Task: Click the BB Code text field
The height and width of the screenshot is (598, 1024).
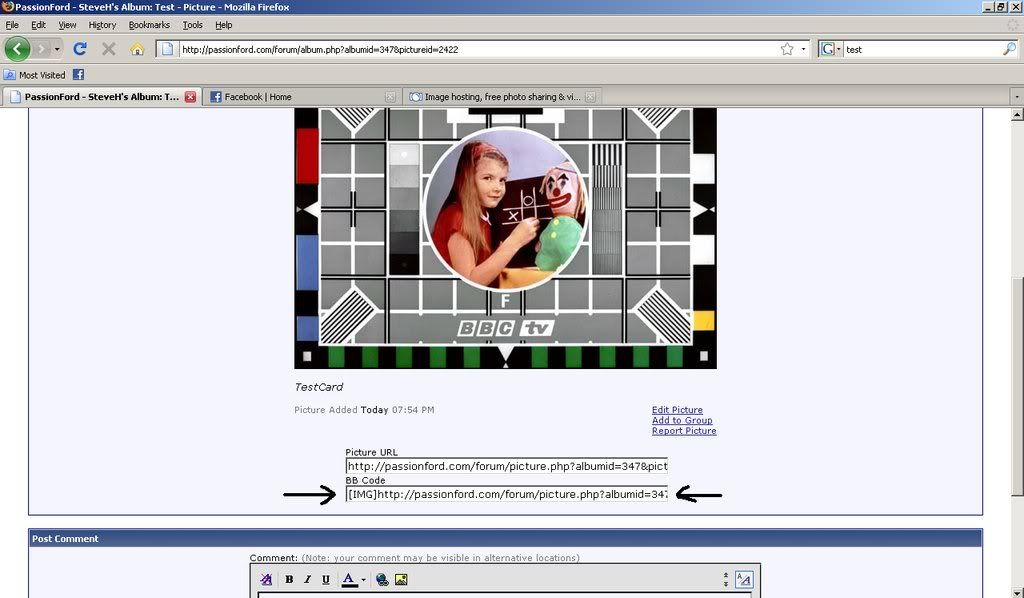Action: click(506, 494)
